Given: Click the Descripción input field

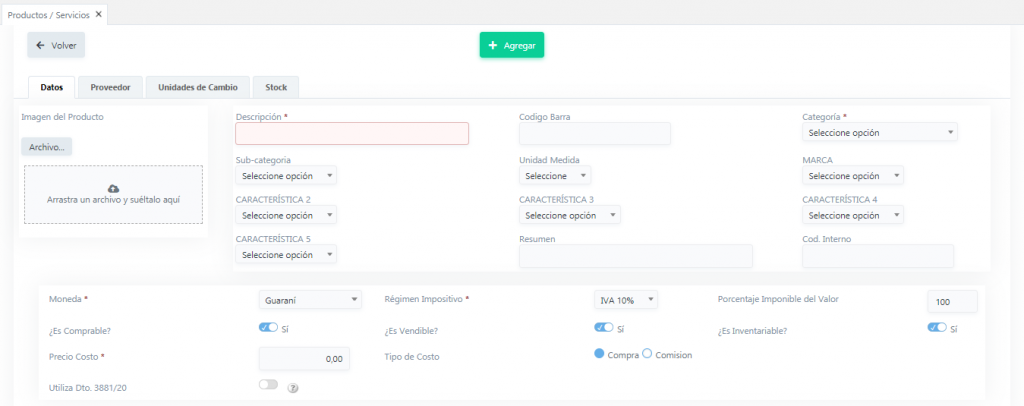Looking at the screenshot, I should click(352, 134).
